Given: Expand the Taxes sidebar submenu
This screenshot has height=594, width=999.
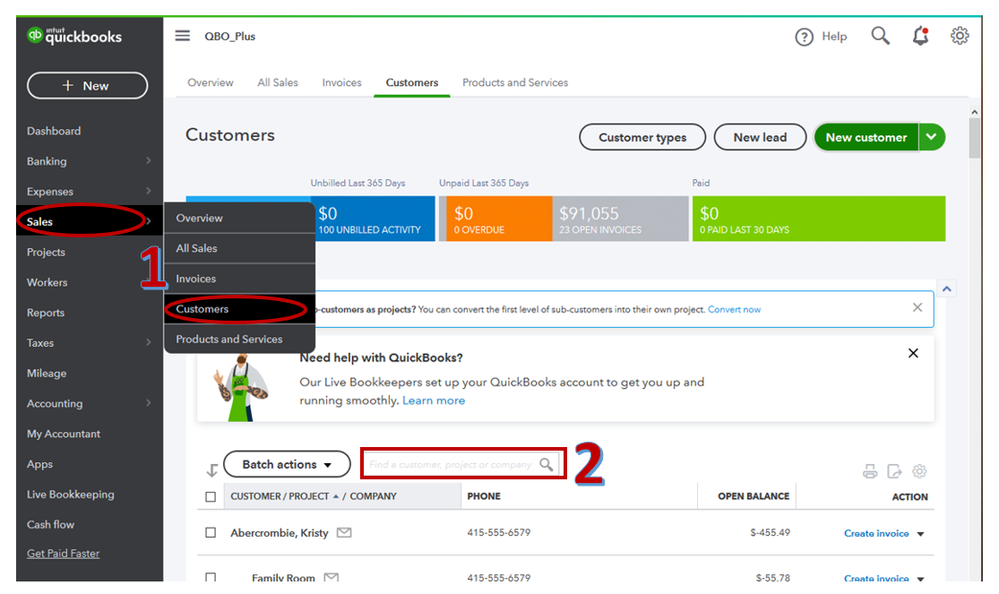Looking at the screenshot, I should pos(148,342).
